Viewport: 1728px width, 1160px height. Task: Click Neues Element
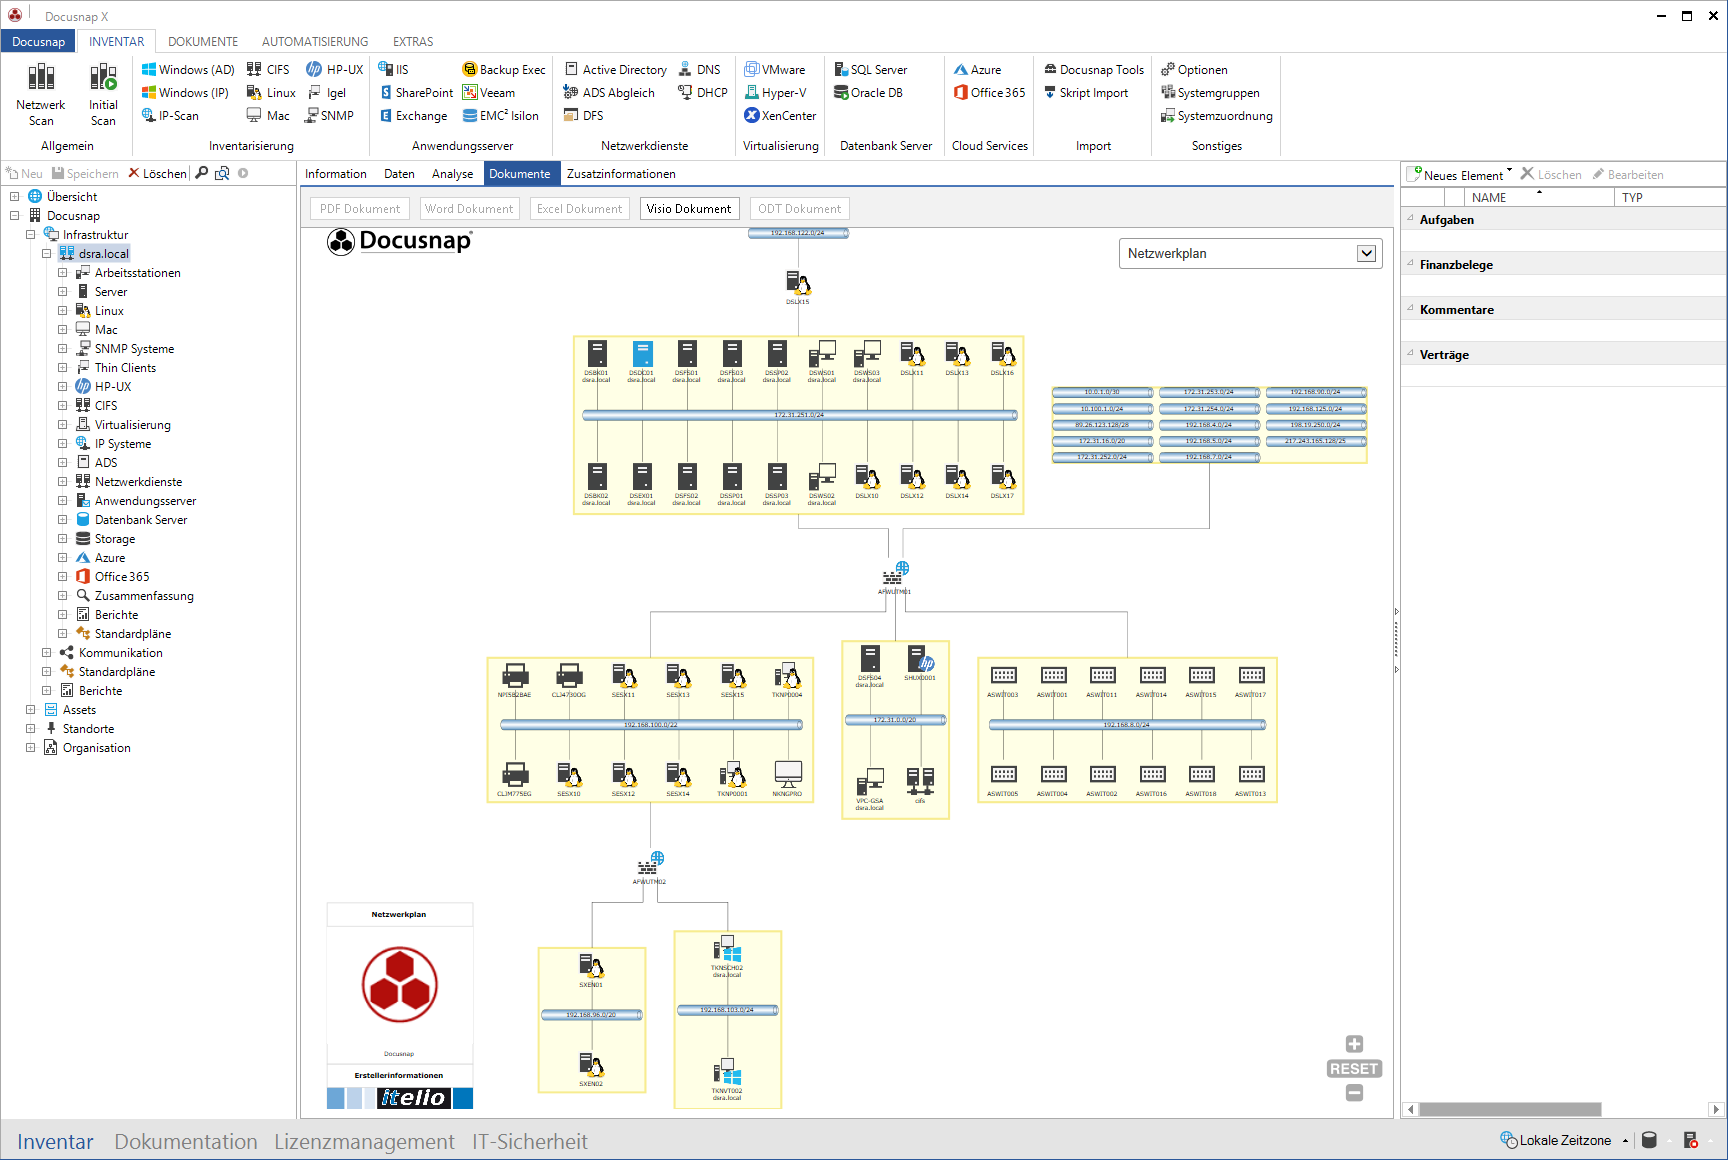point(1459,174)
